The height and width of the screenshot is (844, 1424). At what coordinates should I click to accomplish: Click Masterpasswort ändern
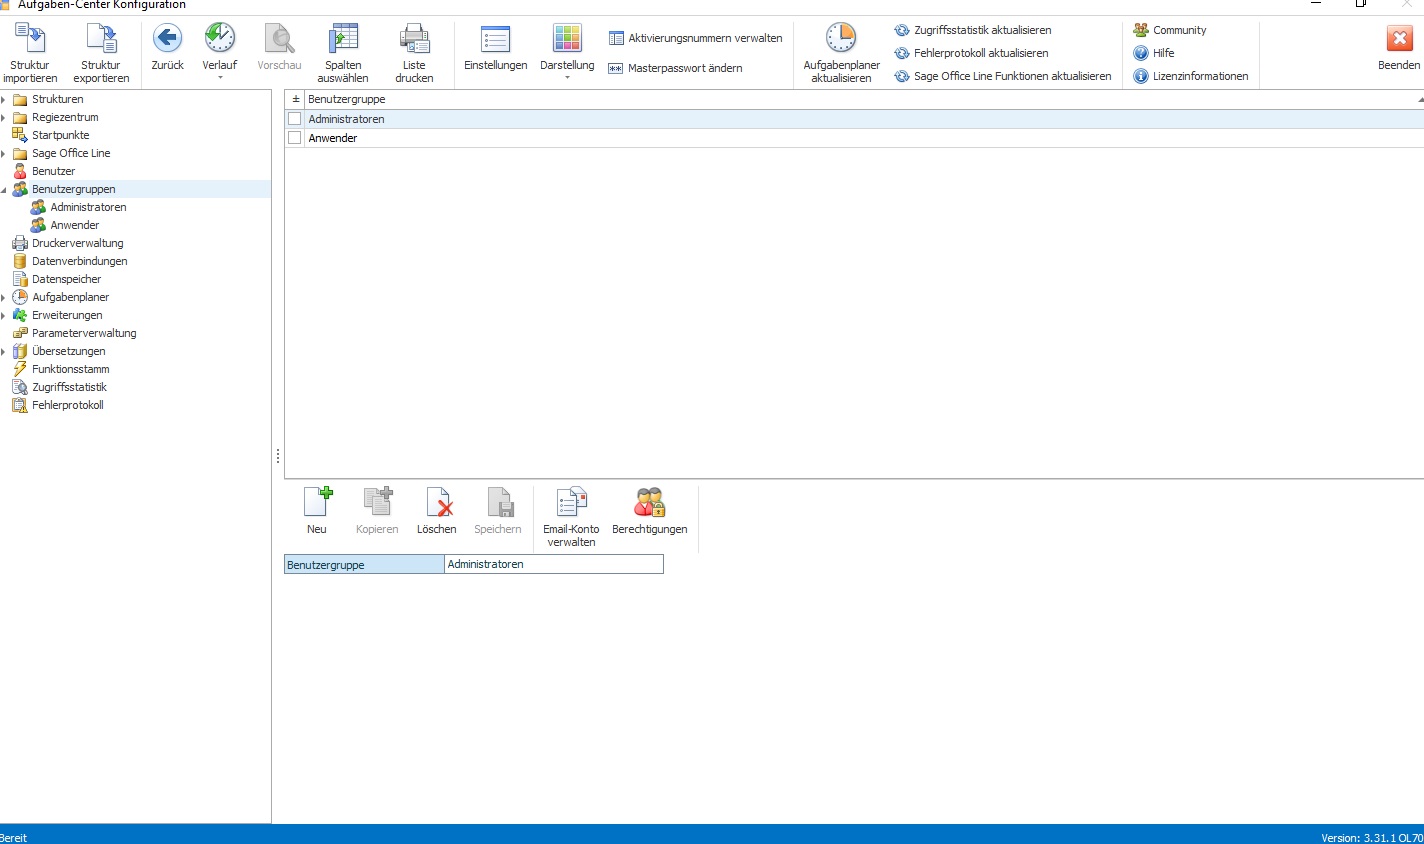[675, 68]
